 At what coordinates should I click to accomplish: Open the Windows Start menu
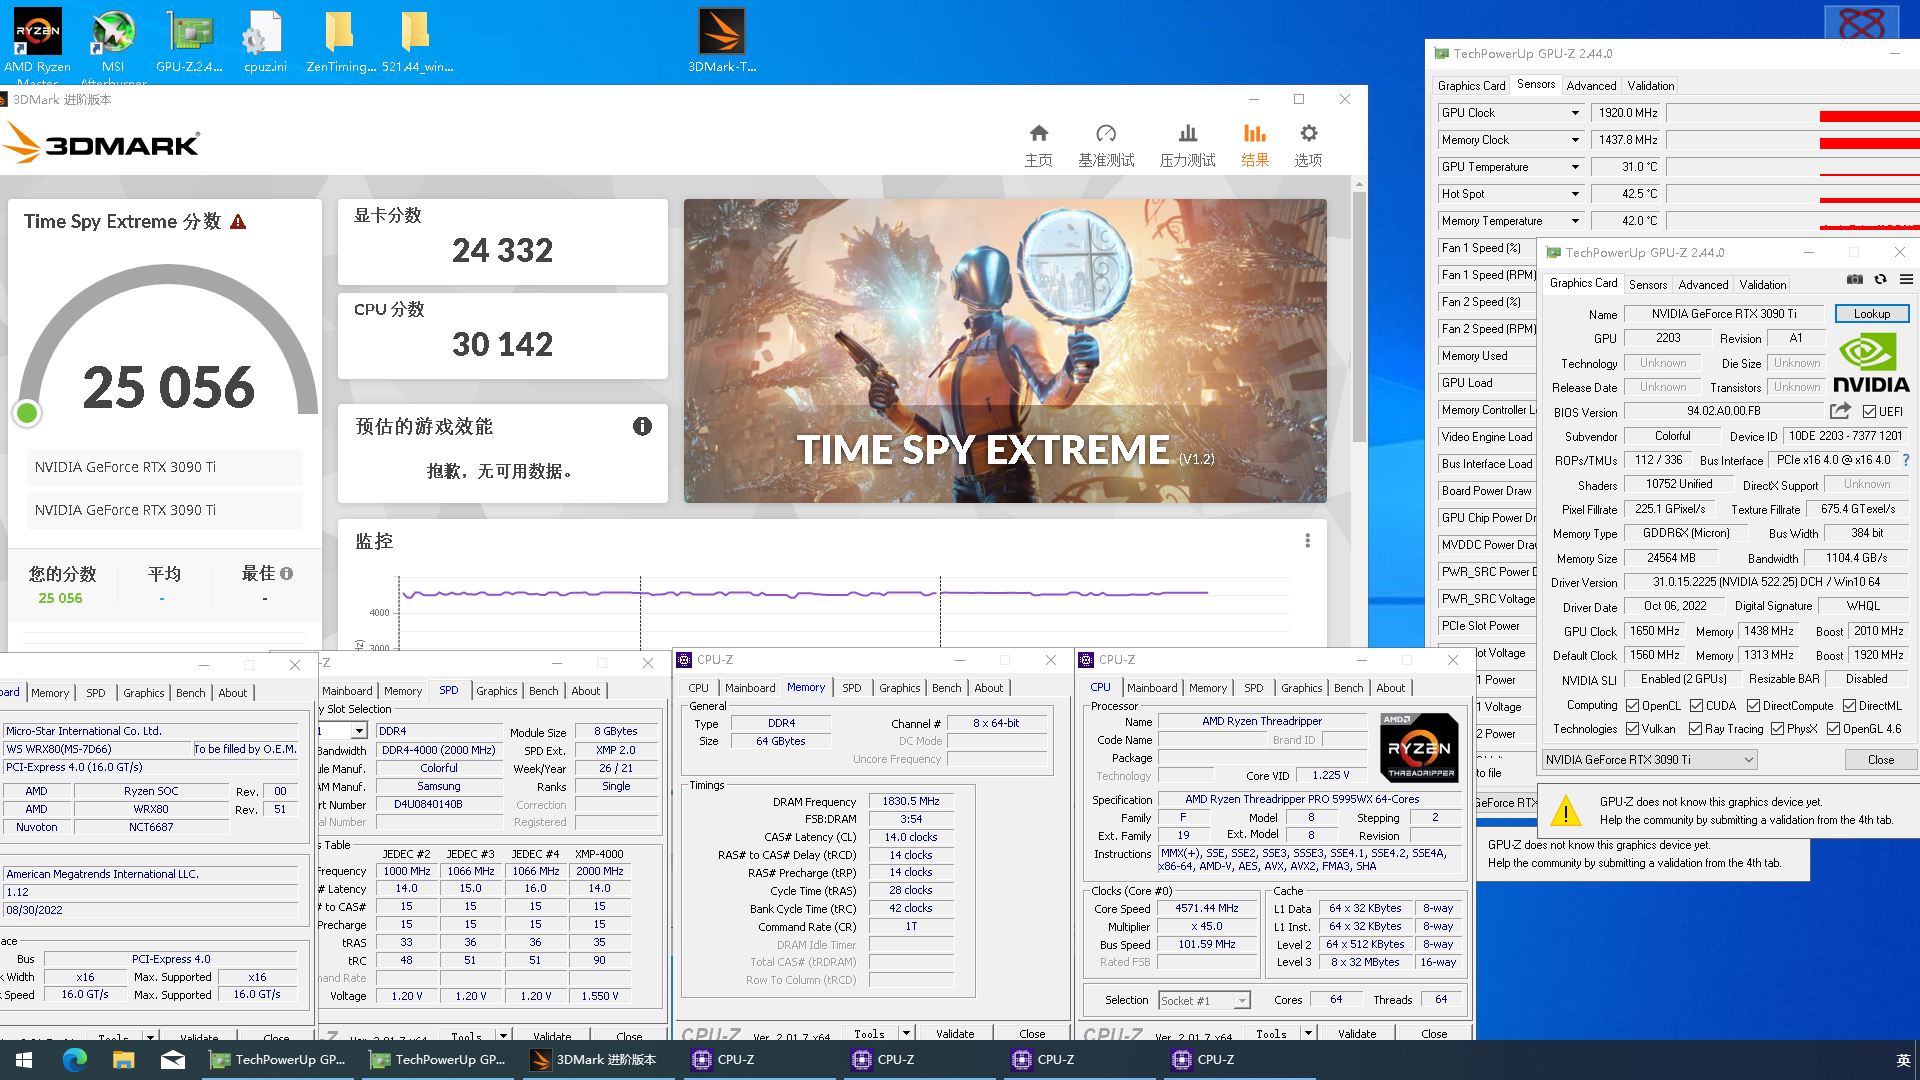(x=24, y=1060)
